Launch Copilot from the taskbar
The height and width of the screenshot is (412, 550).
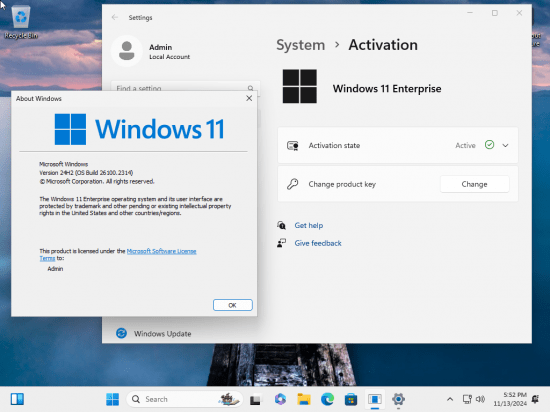click(x=280, y=399)
